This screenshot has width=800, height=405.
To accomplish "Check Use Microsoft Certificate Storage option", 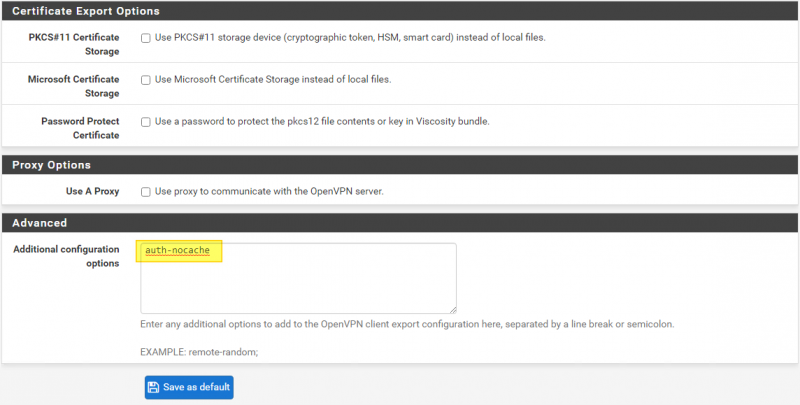I will [x=146, y=80].
